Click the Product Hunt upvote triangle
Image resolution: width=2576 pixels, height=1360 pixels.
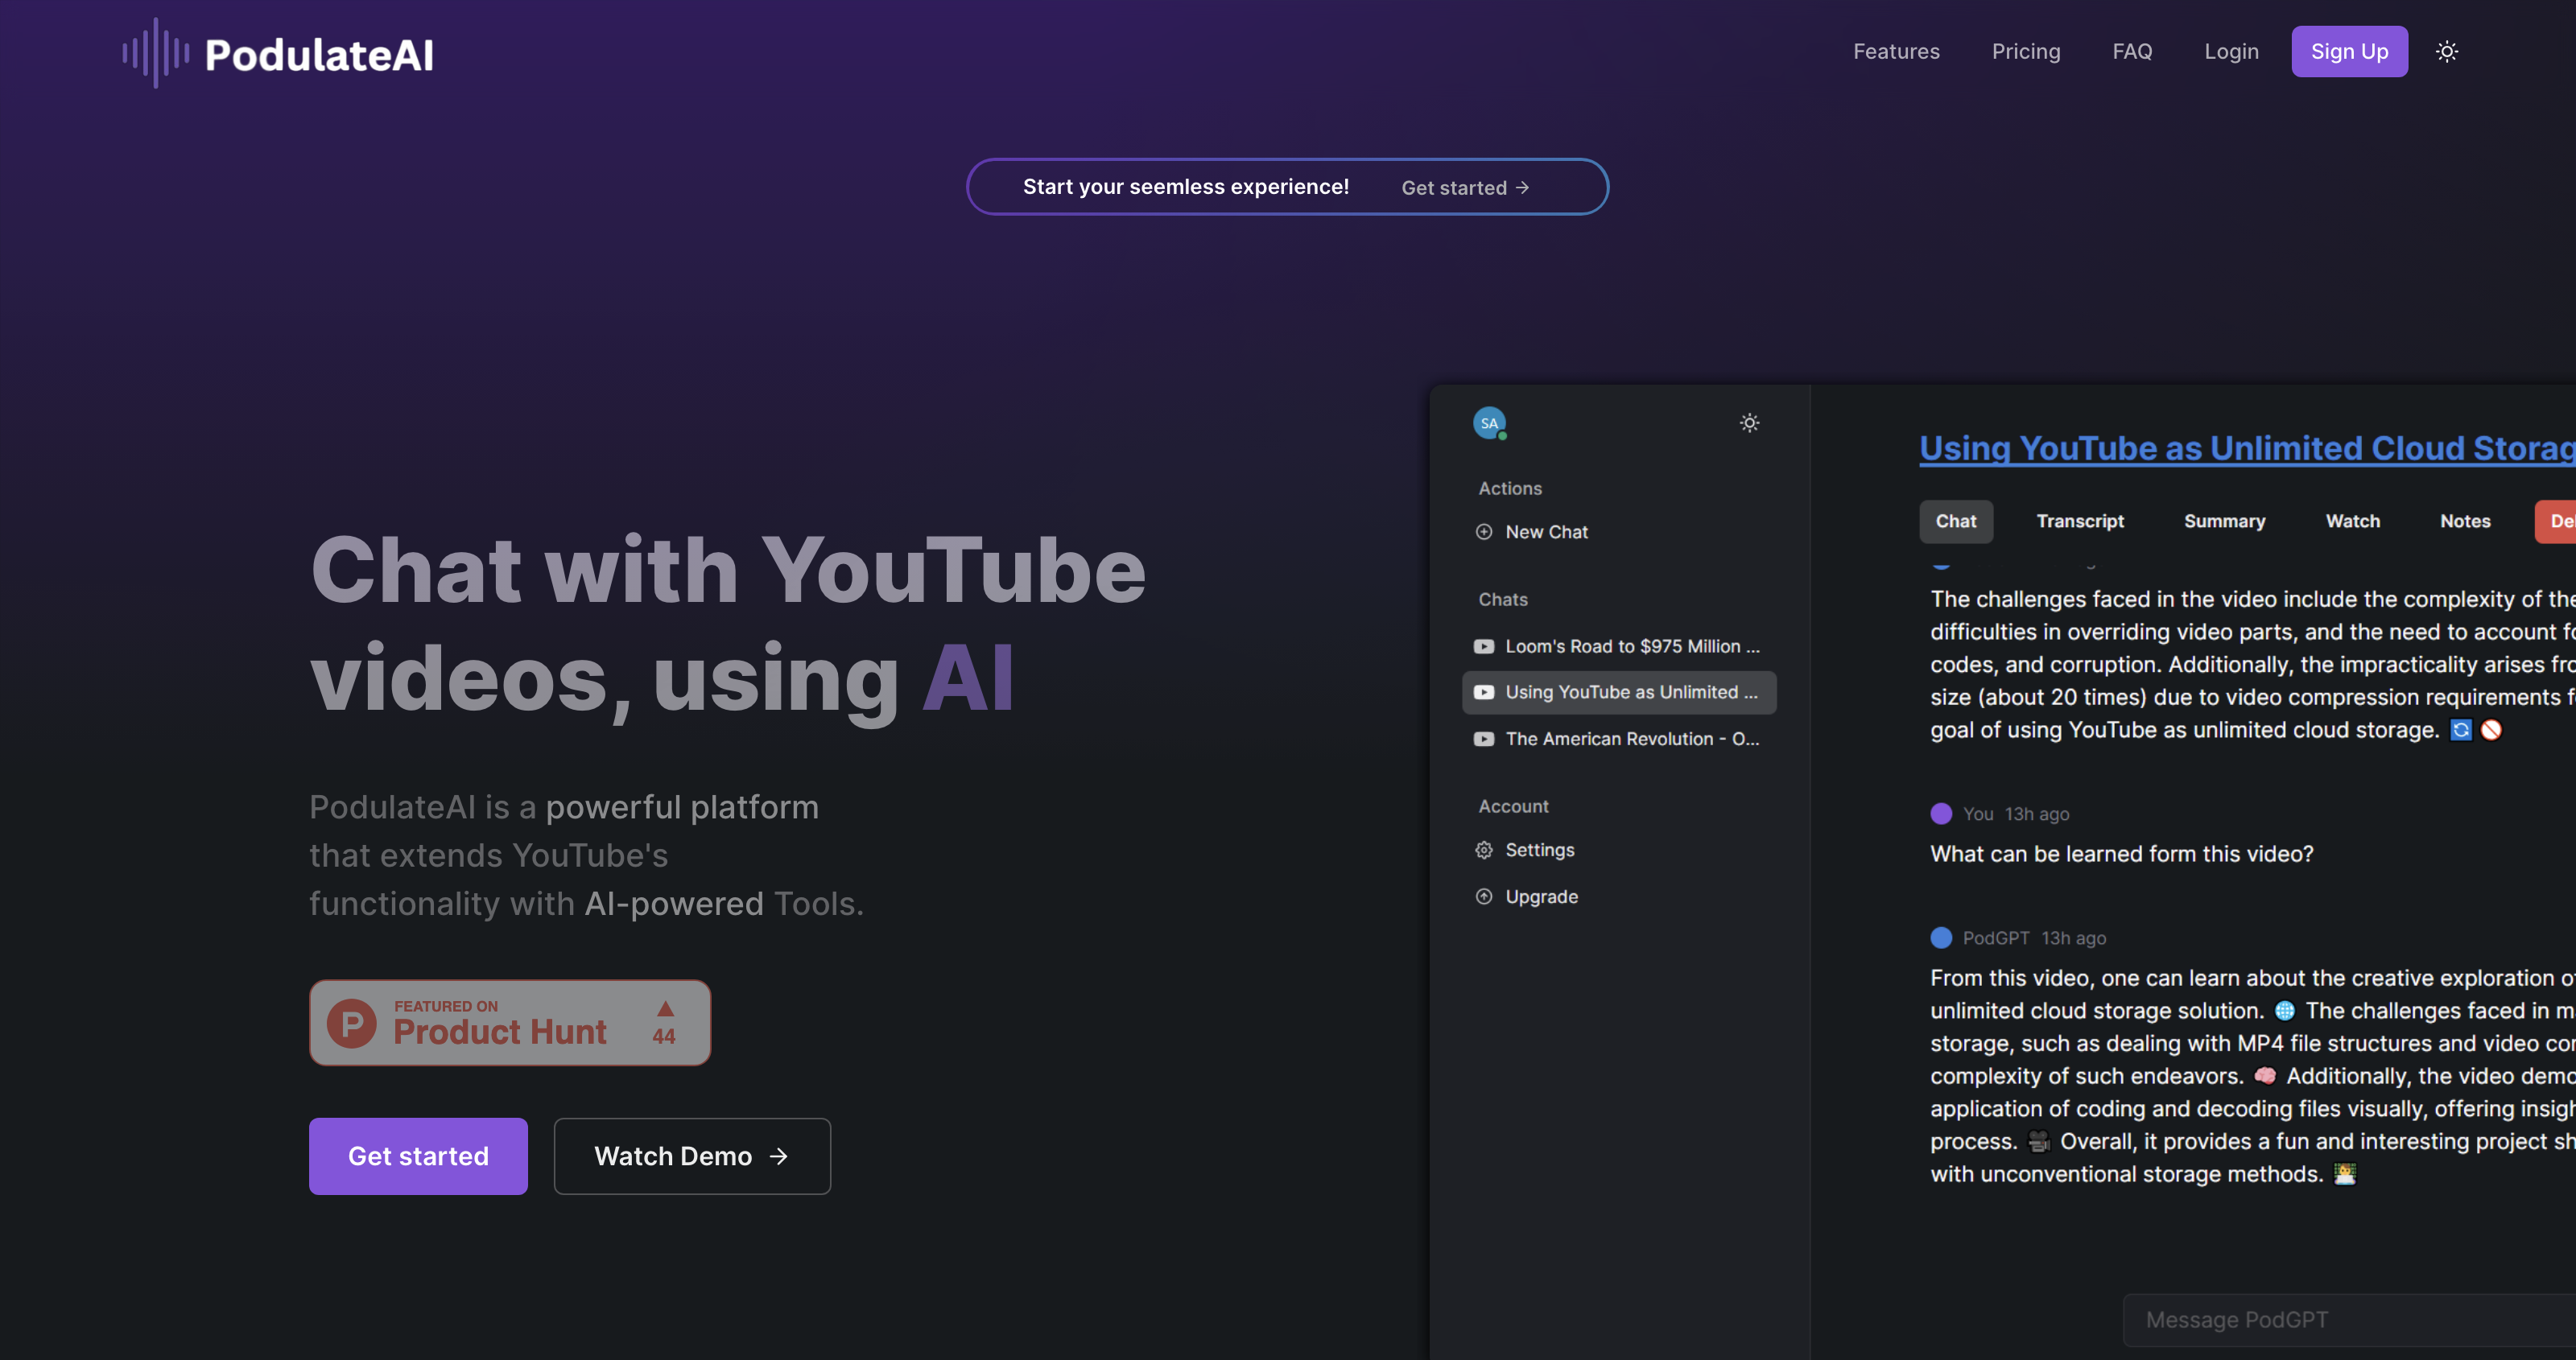pyautogui.click(x=665, y=1008)
